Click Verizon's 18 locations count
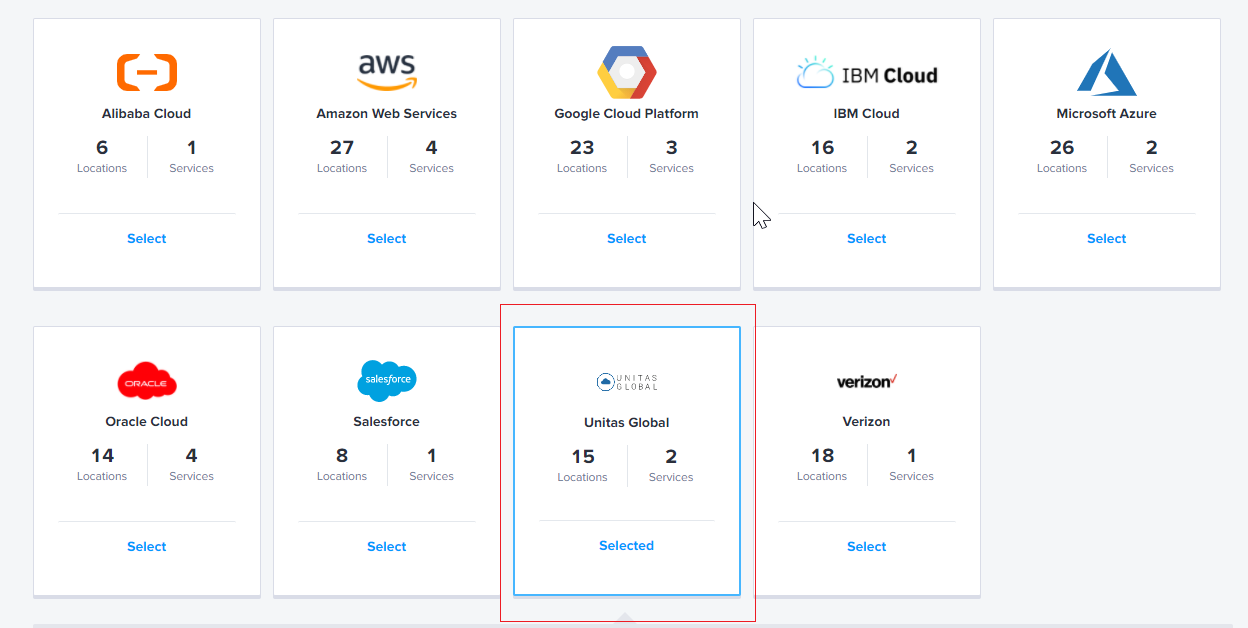 coord(822,456)
